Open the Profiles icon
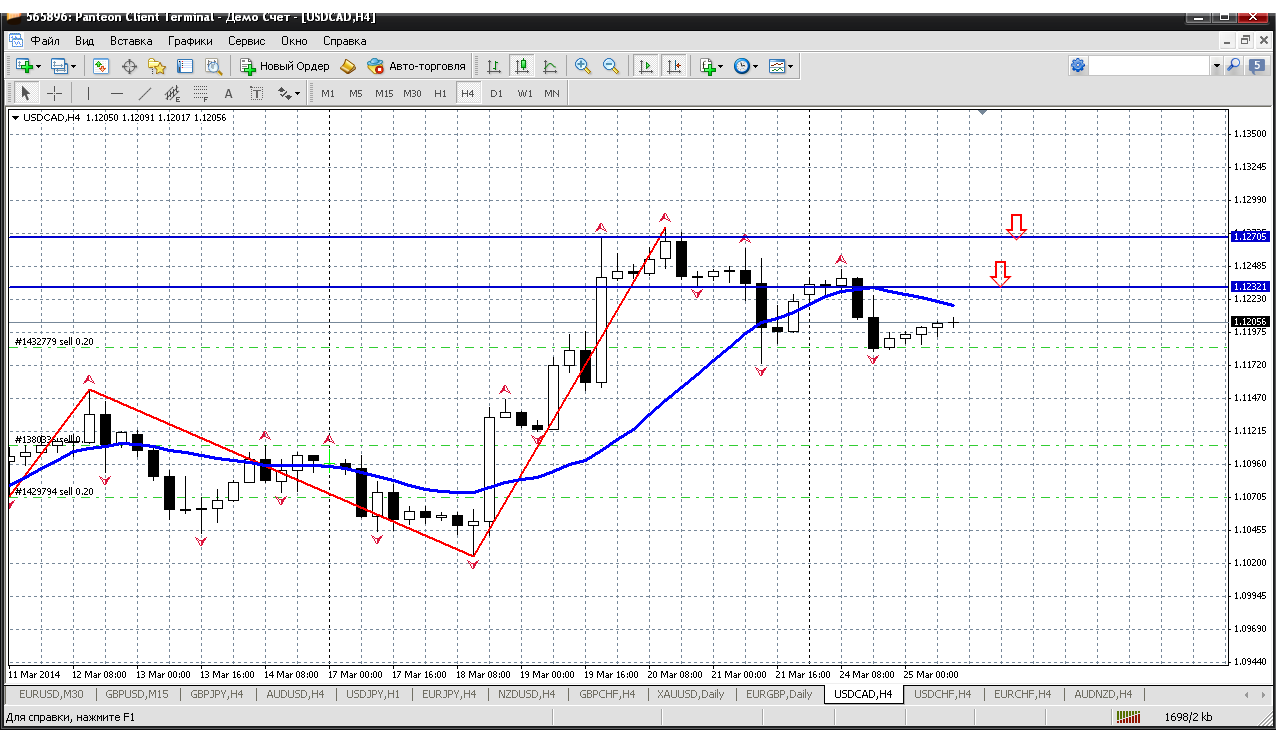The width and height of the screenshot is (1277, 730). 59,66
